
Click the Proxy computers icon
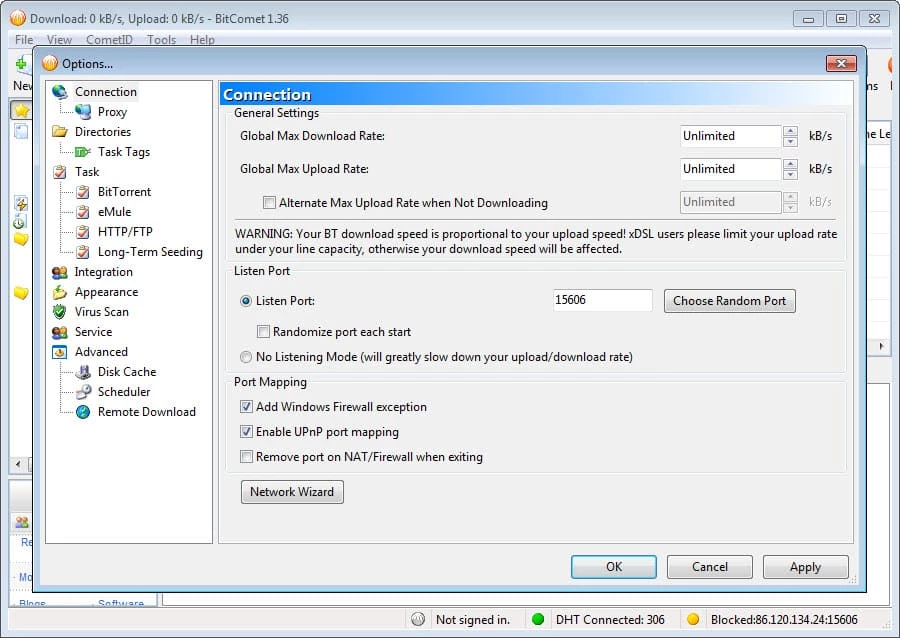coord(83,112)
